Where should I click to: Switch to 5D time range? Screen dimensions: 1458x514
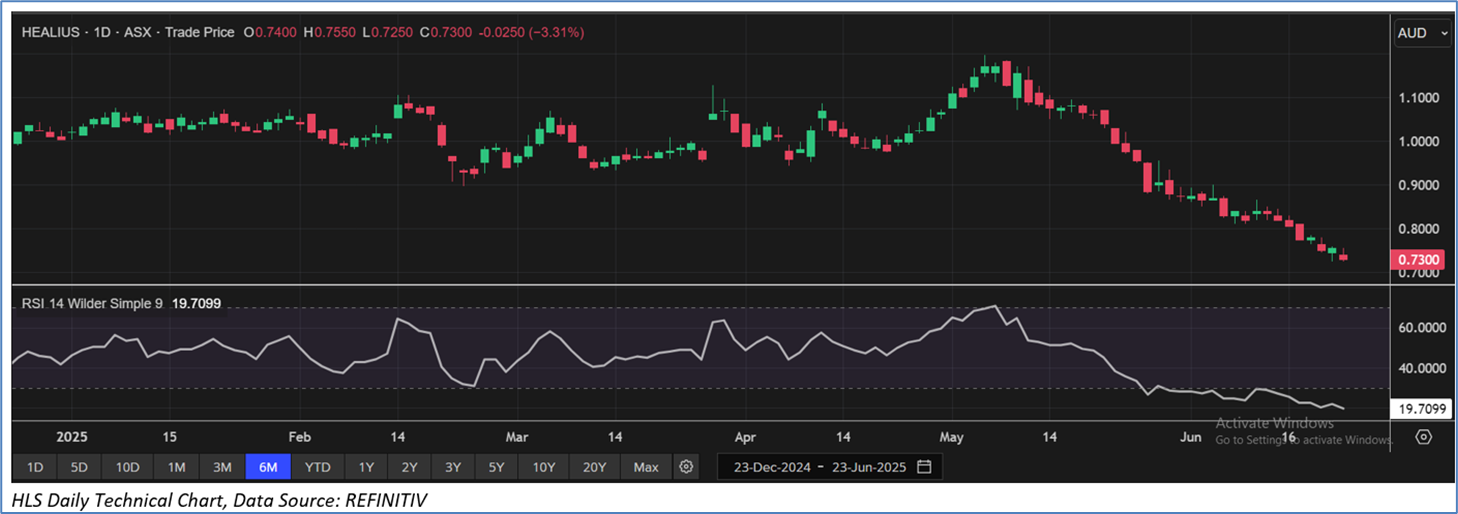tap(79, 467)
